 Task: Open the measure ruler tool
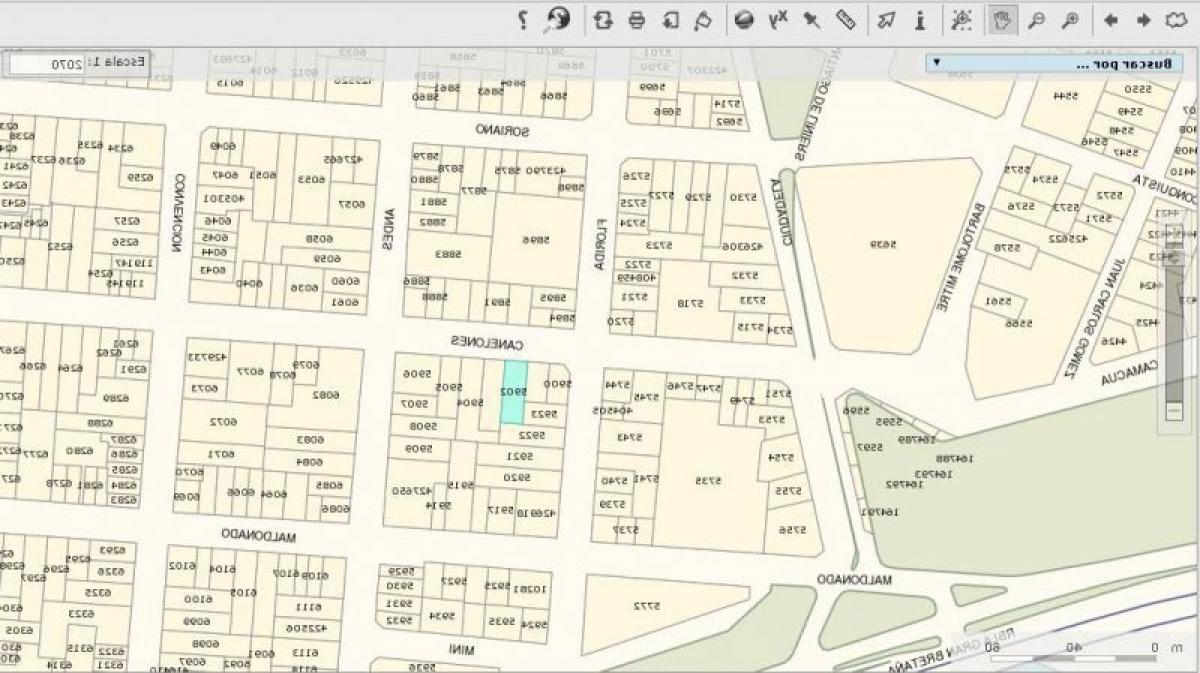[846, 20]
